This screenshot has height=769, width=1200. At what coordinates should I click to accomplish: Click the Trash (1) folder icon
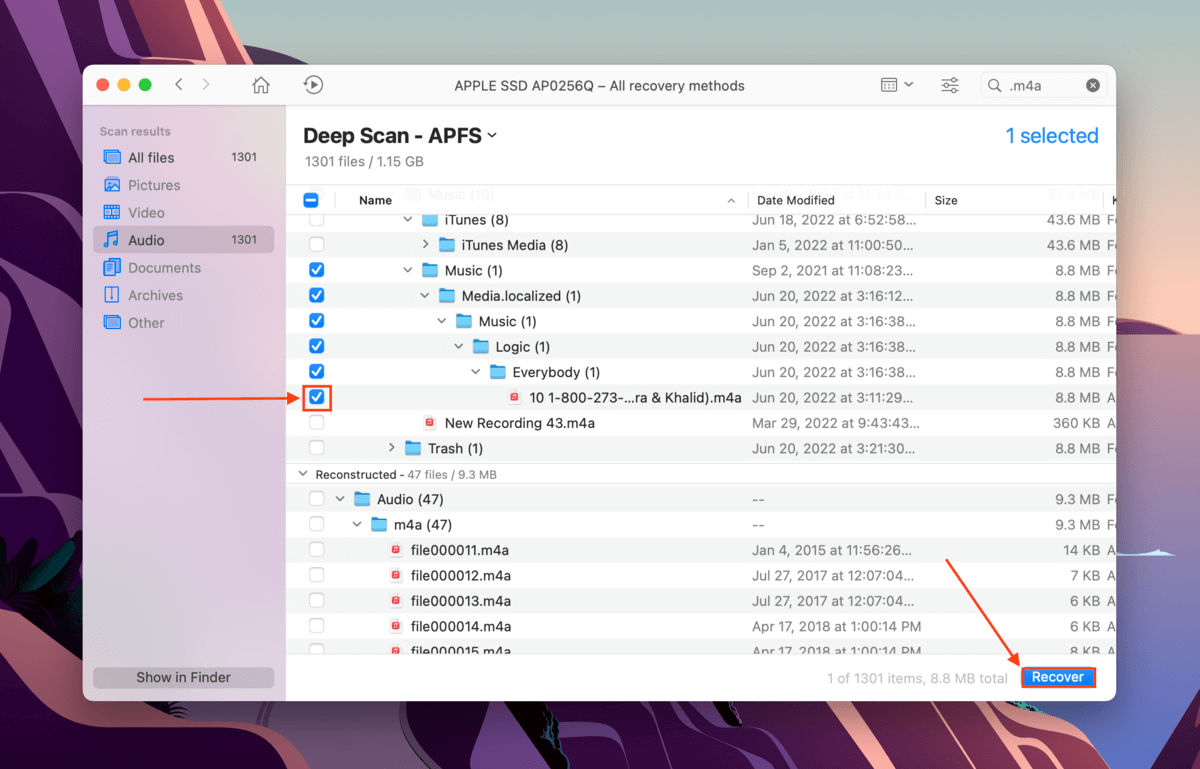click(413, 448)
